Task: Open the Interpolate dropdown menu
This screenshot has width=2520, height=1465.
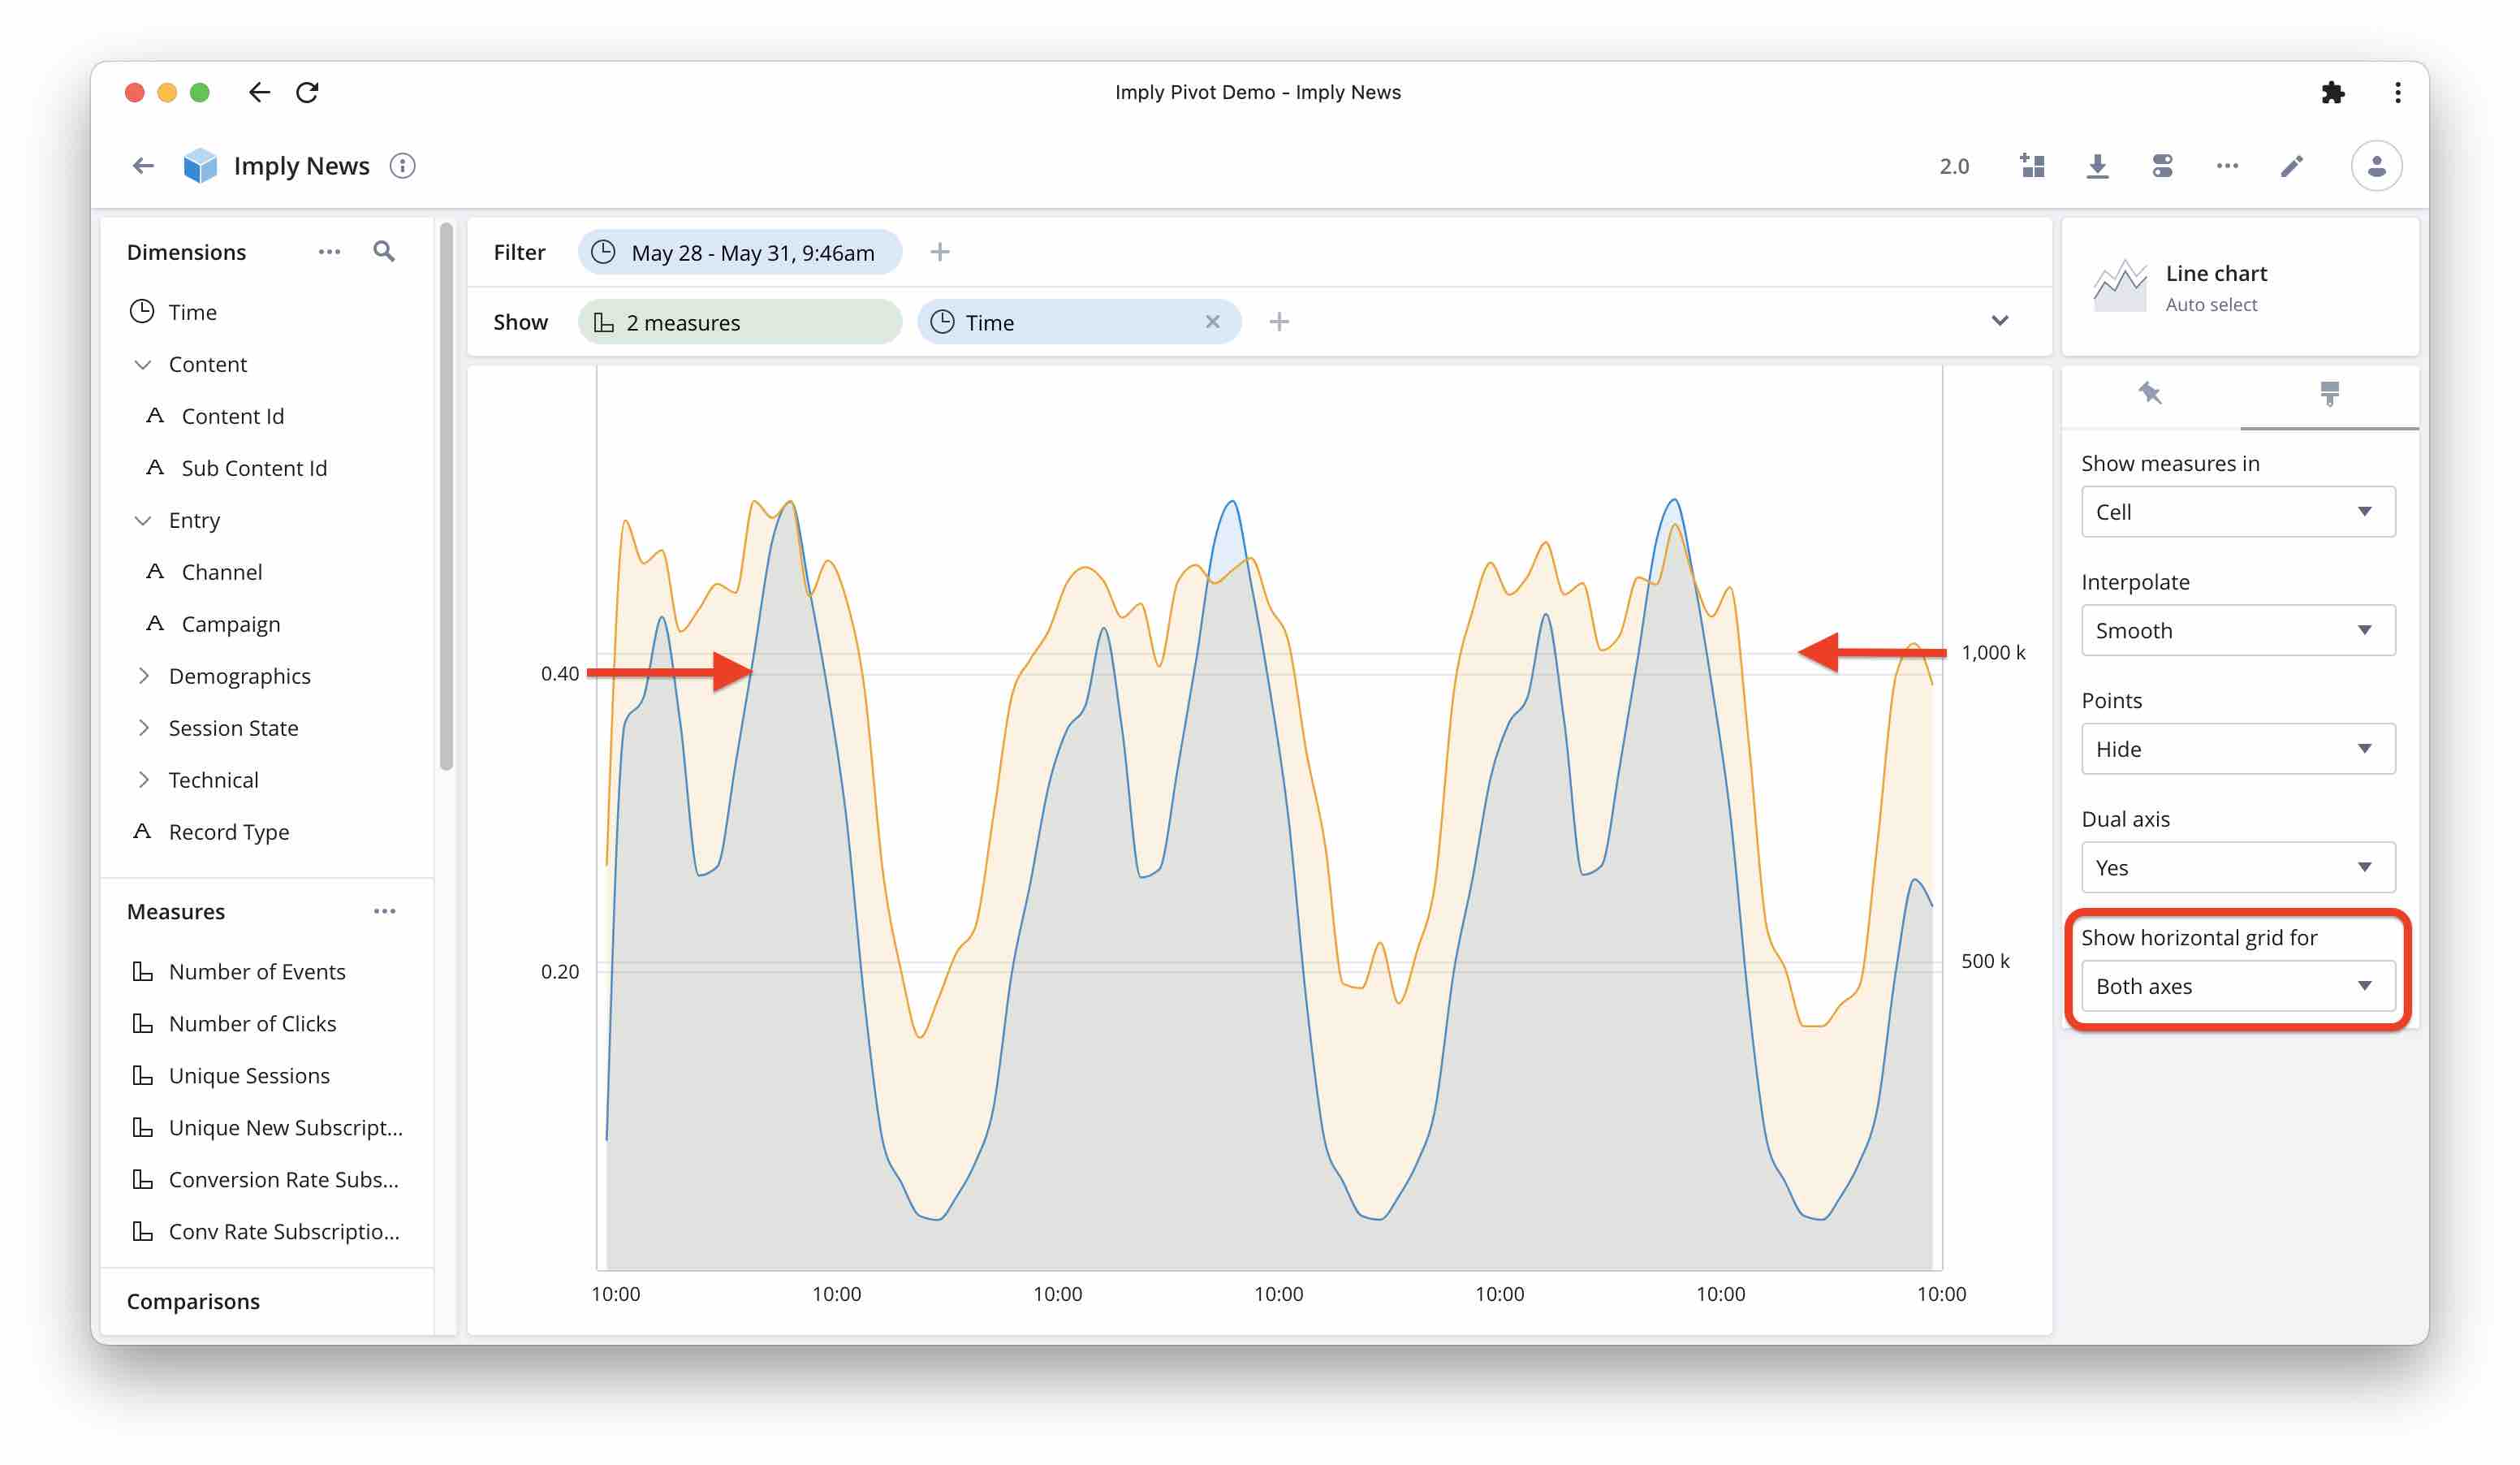Action: coord(2234,629)
